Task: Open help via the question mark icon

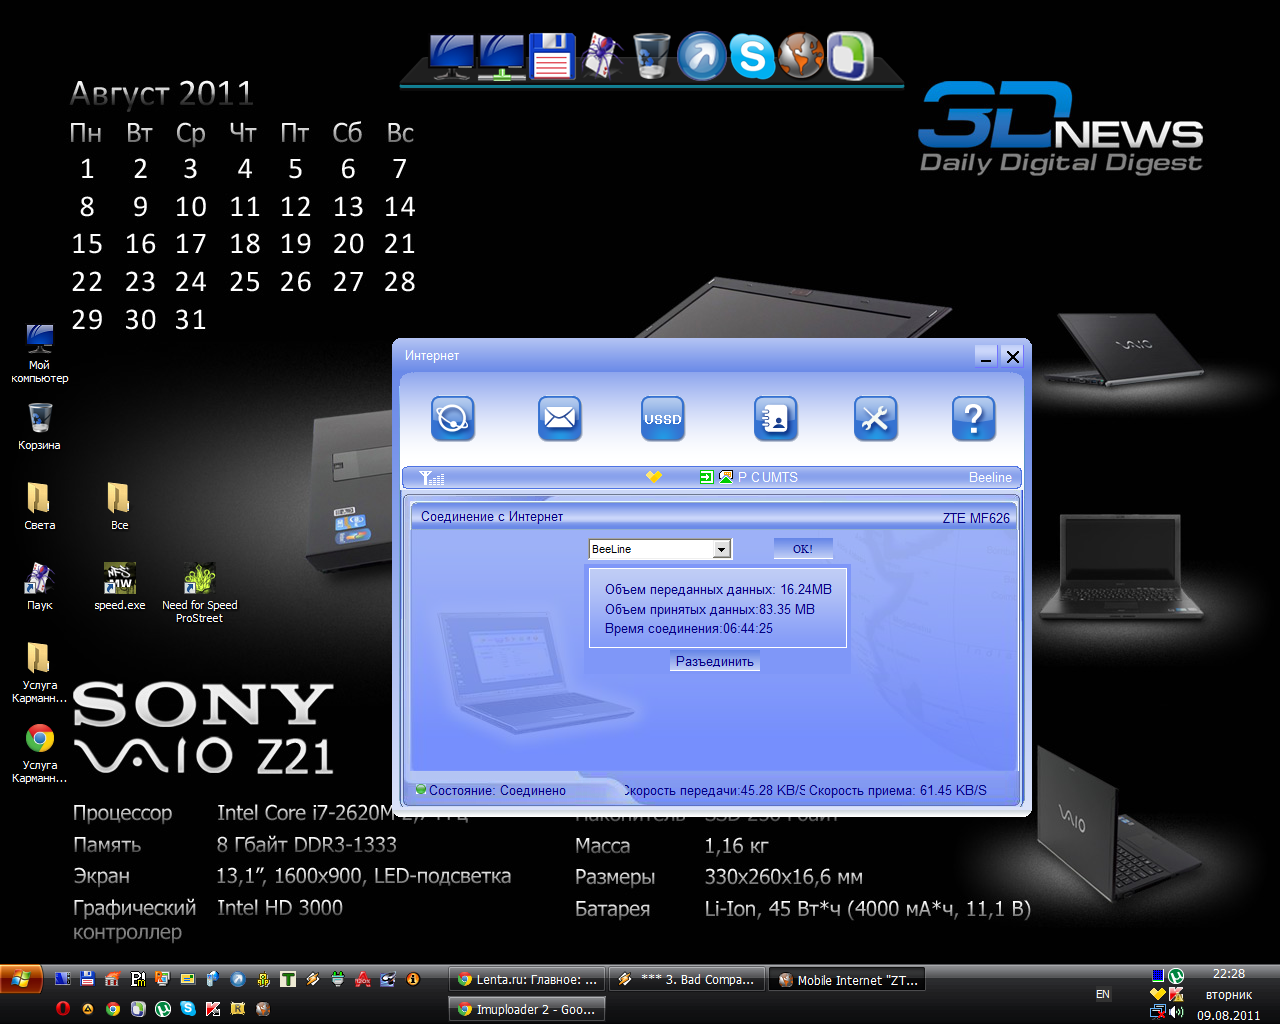Action: click(973, 418)
